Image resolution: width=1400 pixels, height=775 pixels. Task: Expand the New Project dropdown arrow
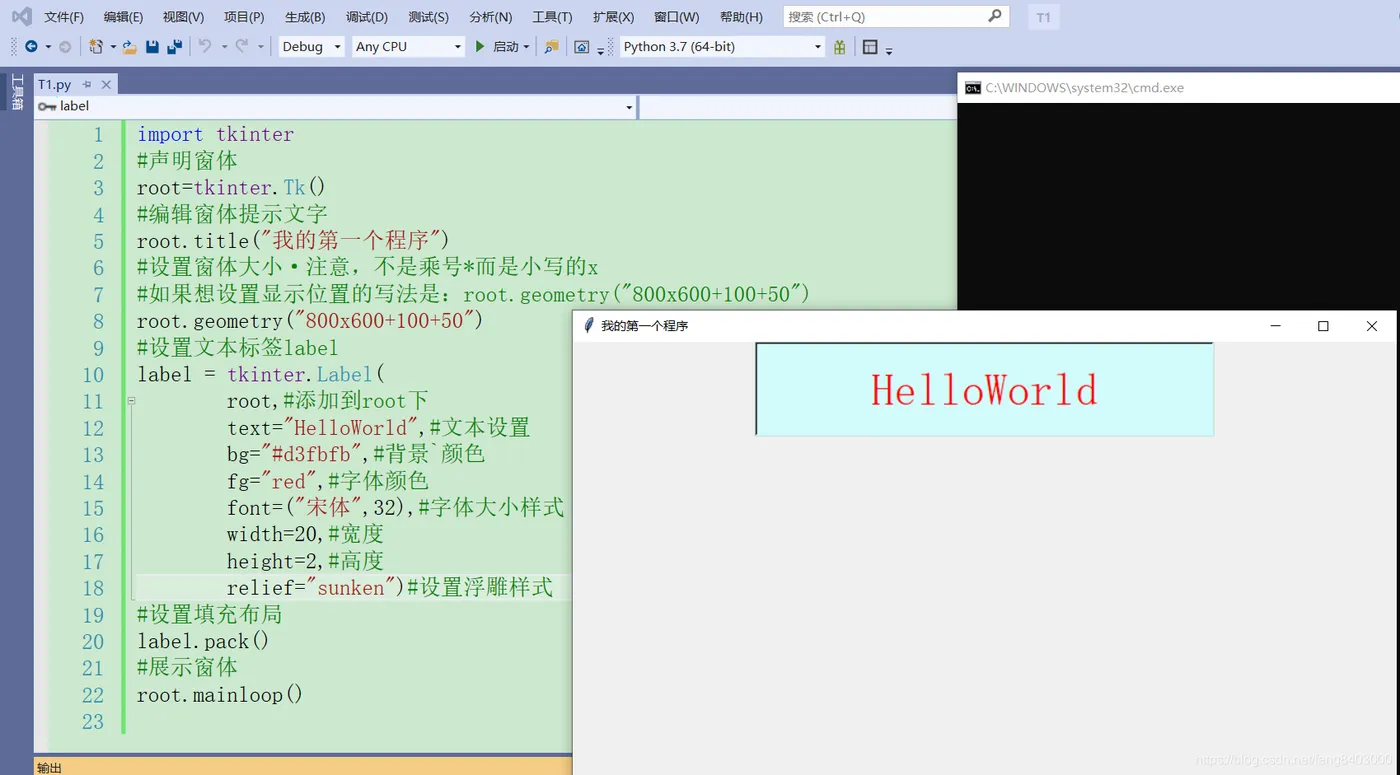[113, 47]
